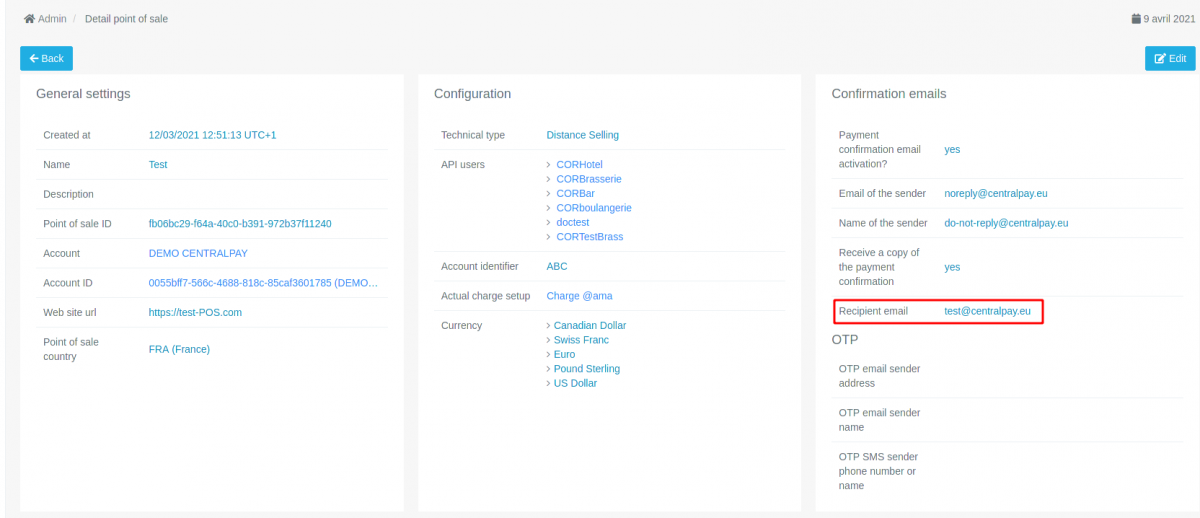Select the CORBar API user
This screenshot has height=518, width=1200.
576,193
